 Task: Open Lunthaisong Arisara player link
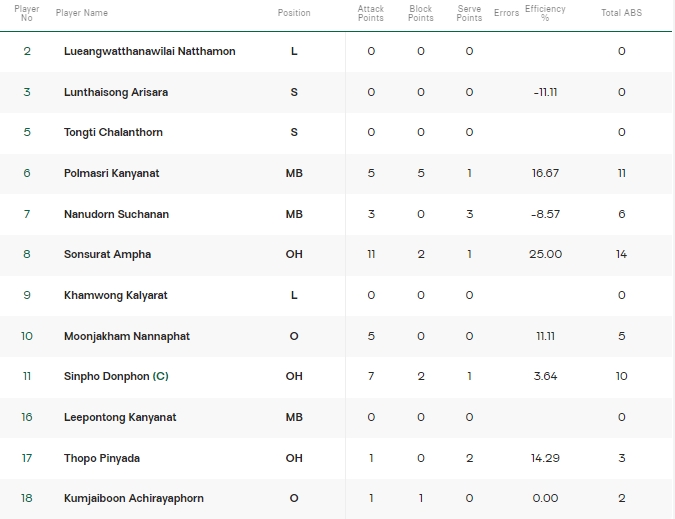(x=116, y=92)
